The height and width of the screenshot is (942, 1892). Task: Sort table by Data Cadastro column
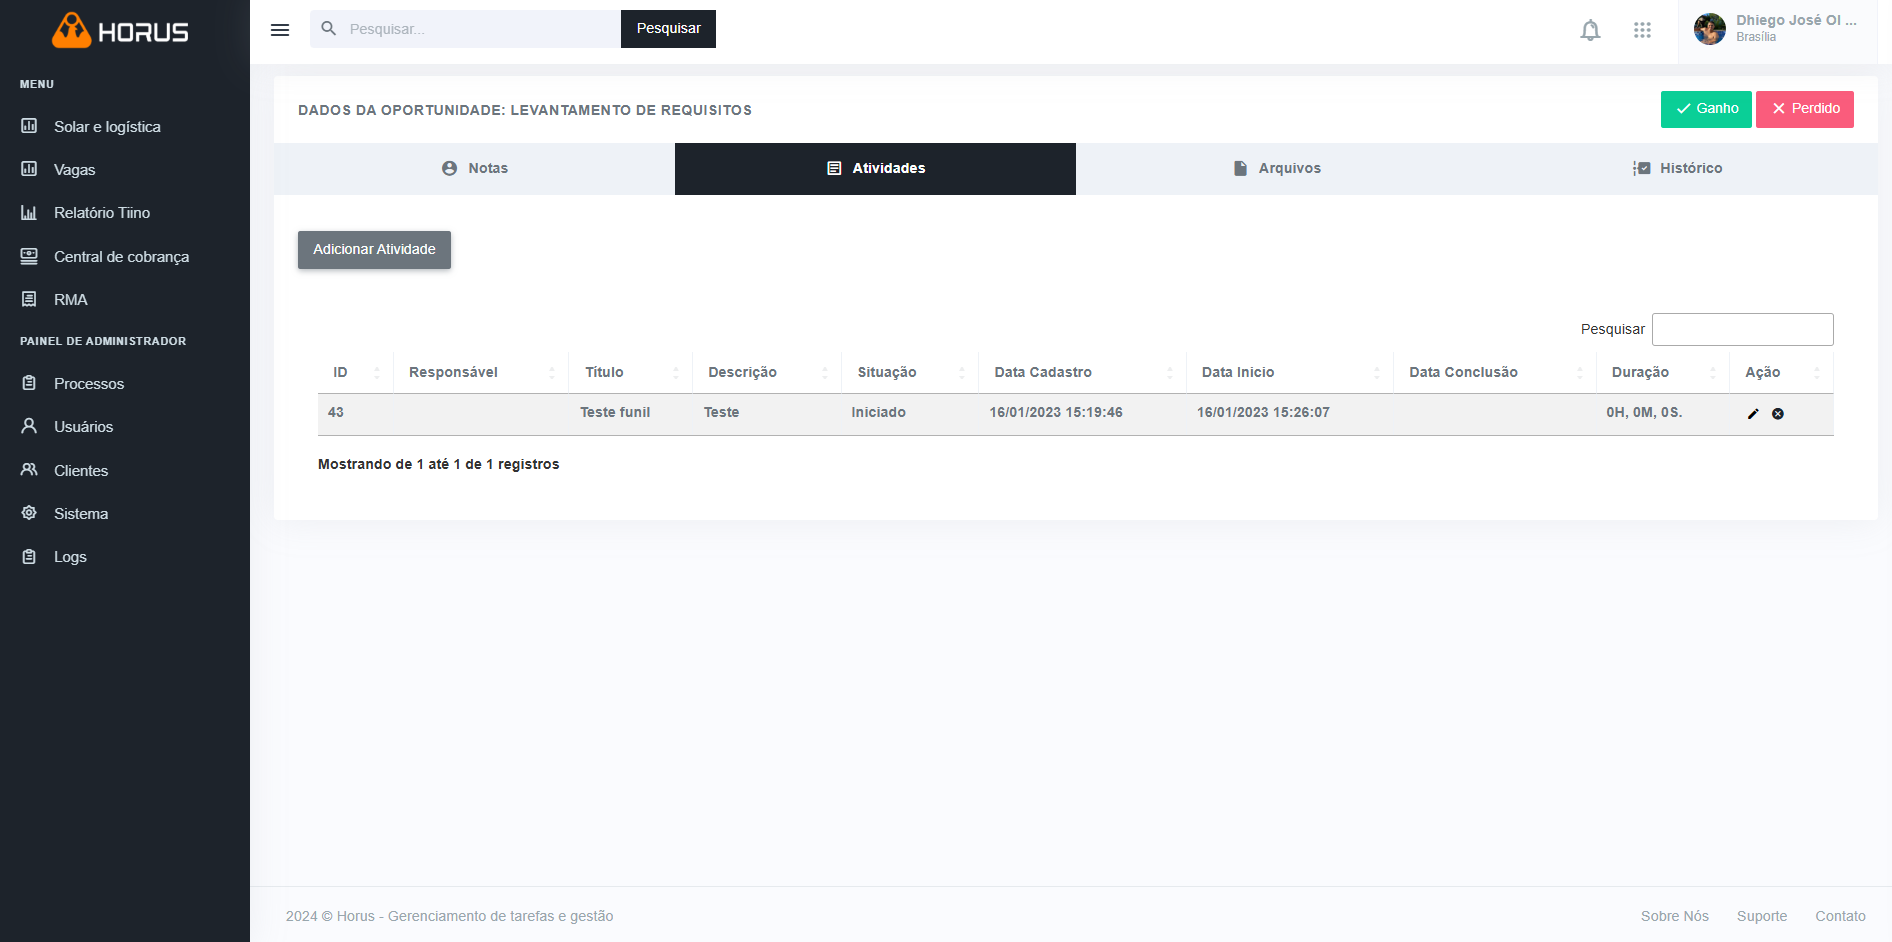(x=1081, y=372)
